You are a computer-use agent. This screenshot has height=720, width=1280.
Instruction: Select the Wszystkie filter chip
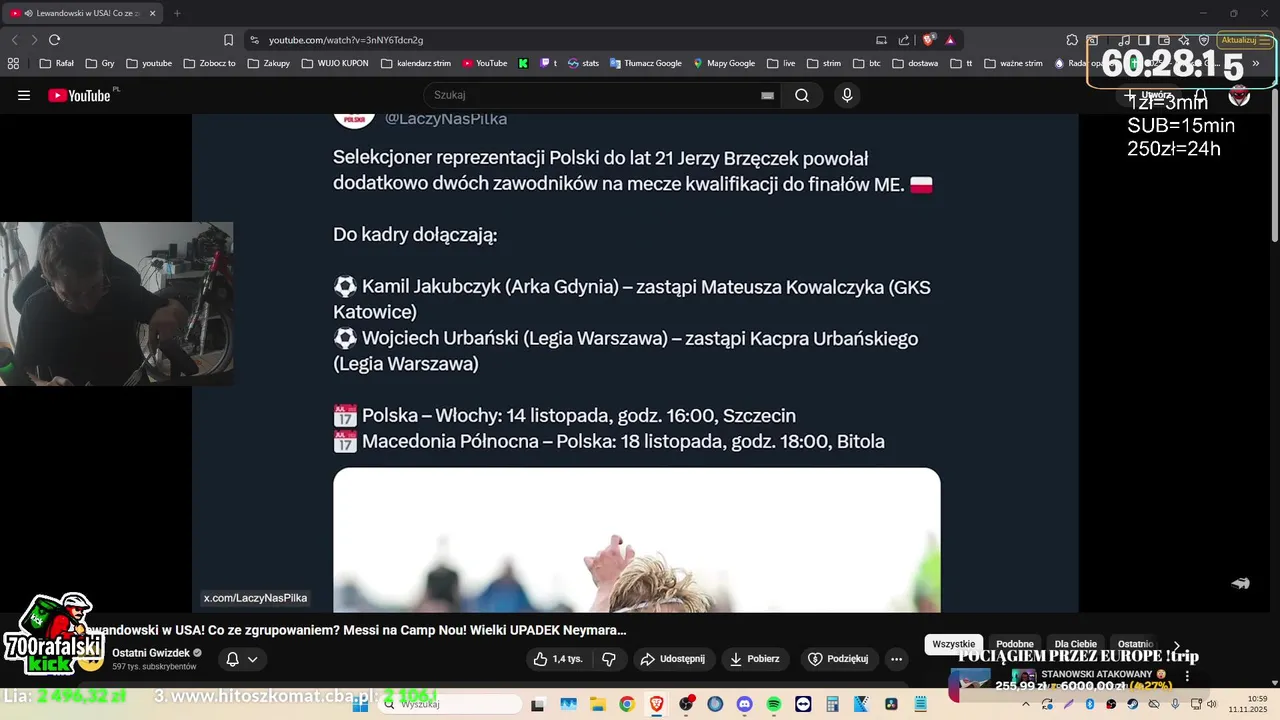coord(953,644)
